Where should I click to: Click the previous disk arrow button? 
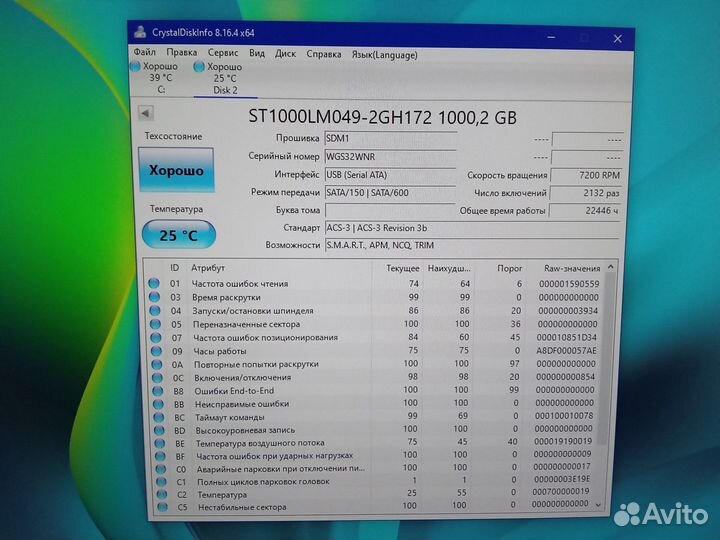point(146,114)
